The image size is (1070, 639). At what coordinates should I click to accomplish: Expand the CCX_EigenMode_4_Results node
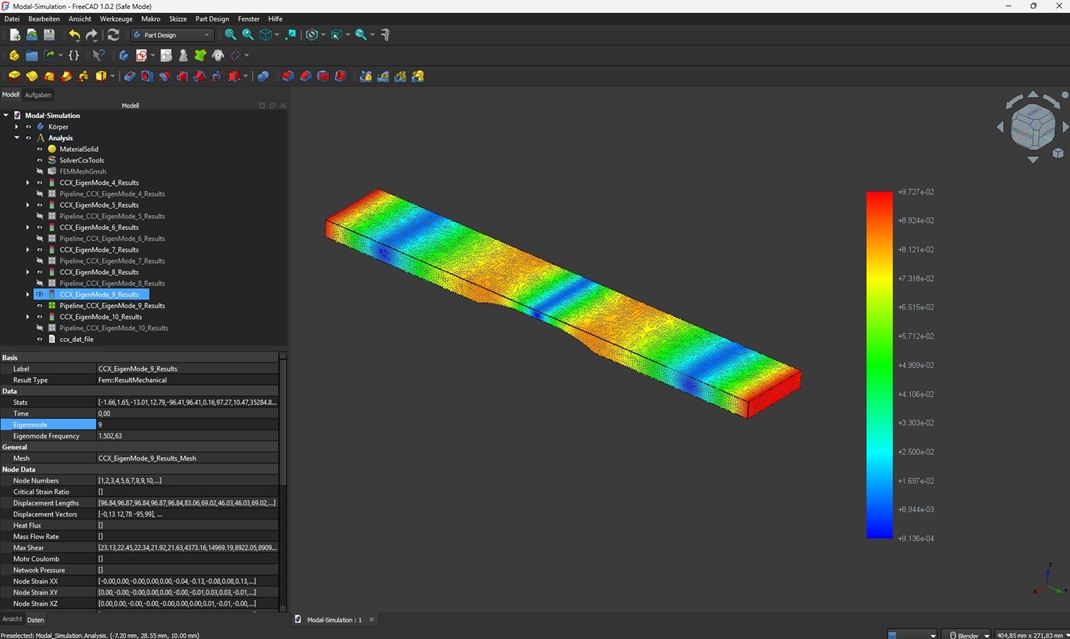point(28,183)
